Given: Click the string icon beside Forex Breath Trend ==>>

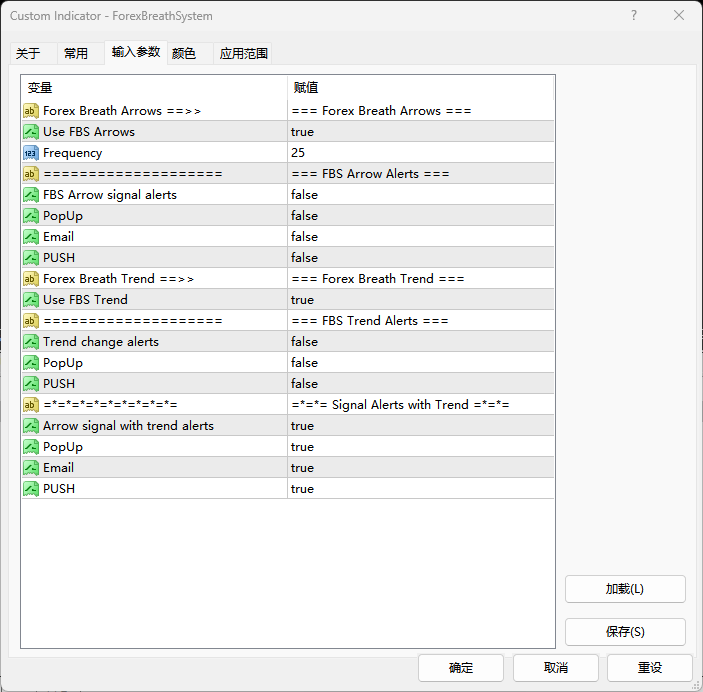Looking at the screenshot, I should [x=30, y=279].
